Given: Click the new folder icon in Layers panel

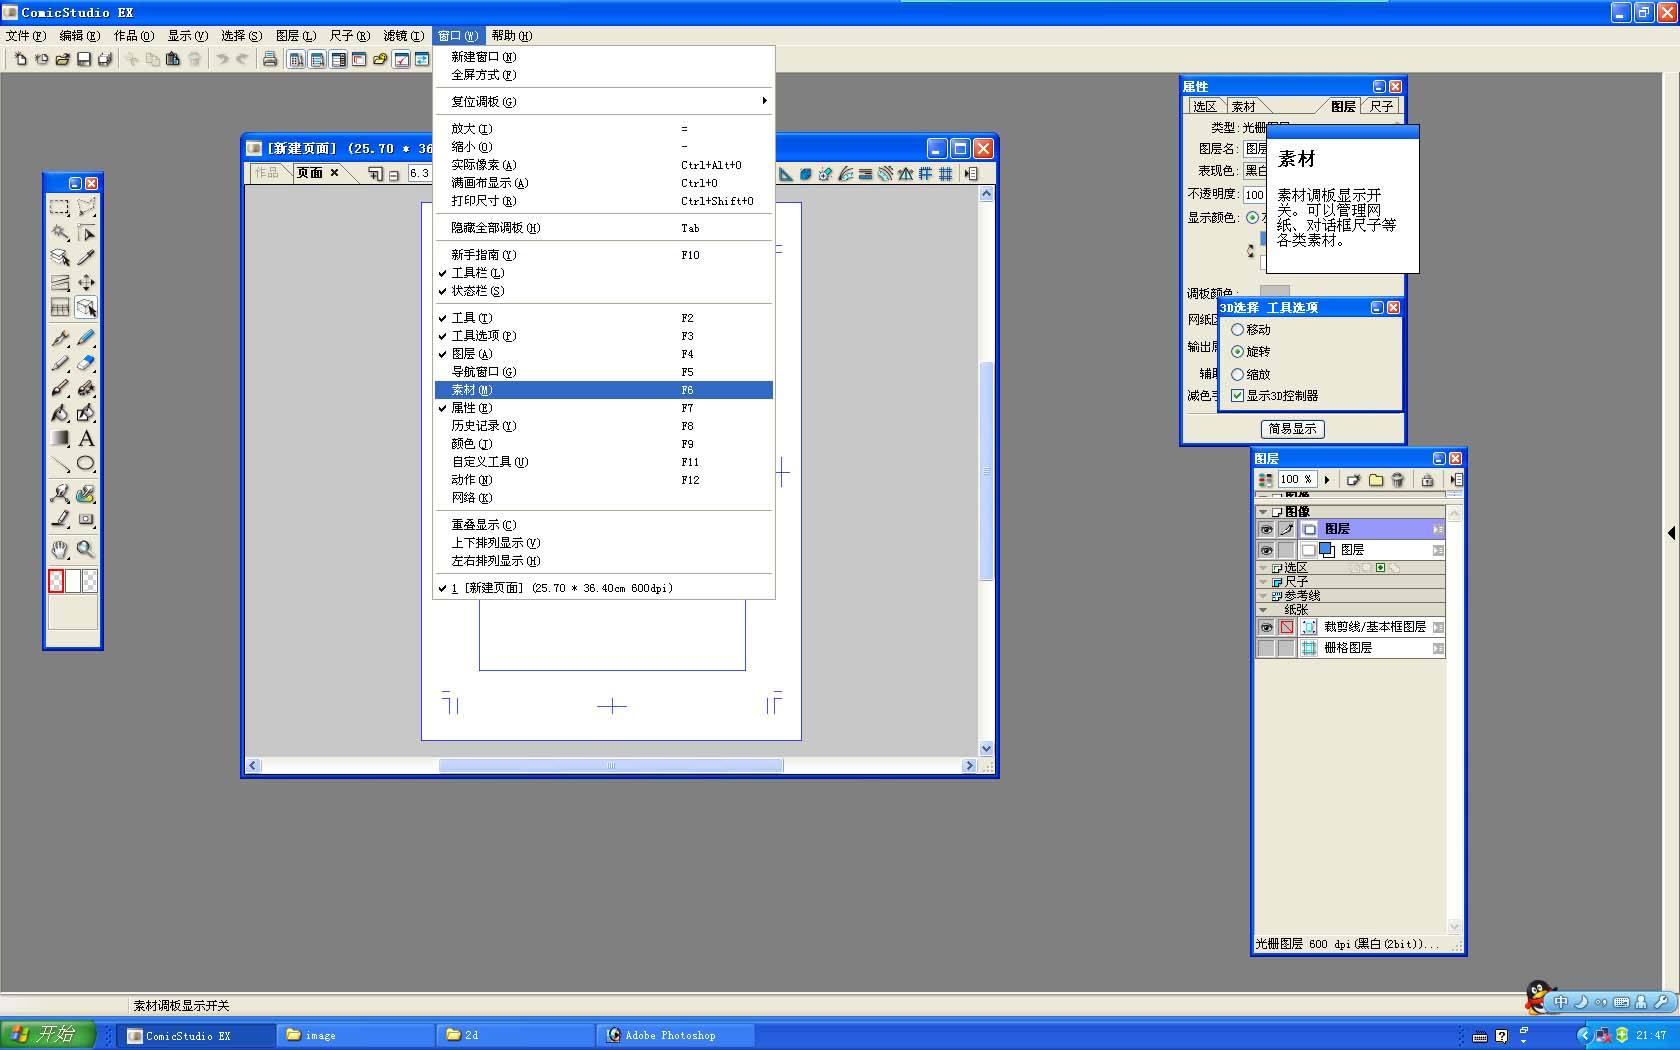Looking at the screenshot, I should 1376,480.
